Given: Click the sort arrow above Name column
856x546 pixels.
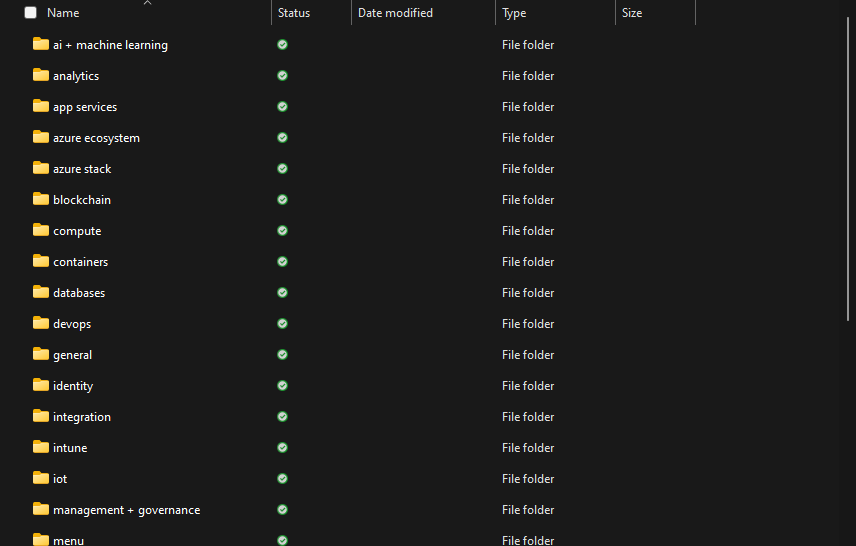Looking at the screenshot, I should [x=147, y=3].
